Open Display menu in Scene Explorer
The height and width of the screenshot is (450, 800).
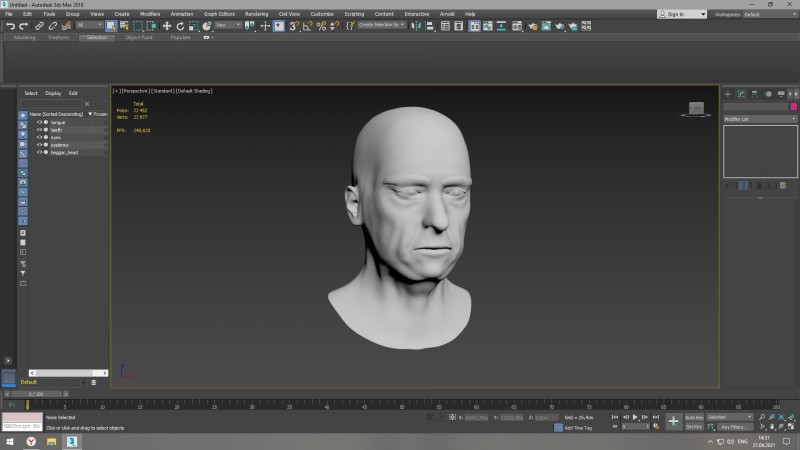point(53,93)
